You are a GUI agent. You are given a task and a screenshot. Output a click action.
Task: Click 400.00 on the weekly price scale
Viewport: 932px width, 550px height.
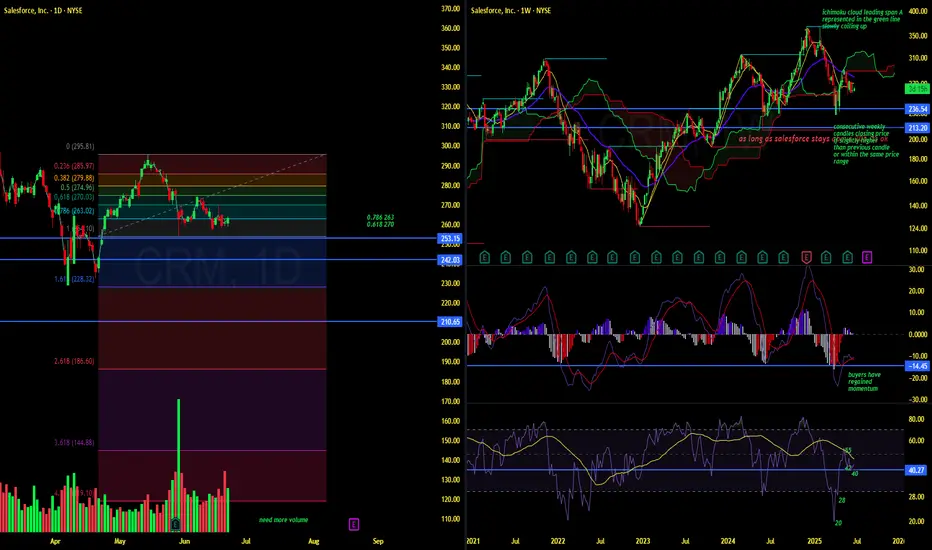[918, 12]
